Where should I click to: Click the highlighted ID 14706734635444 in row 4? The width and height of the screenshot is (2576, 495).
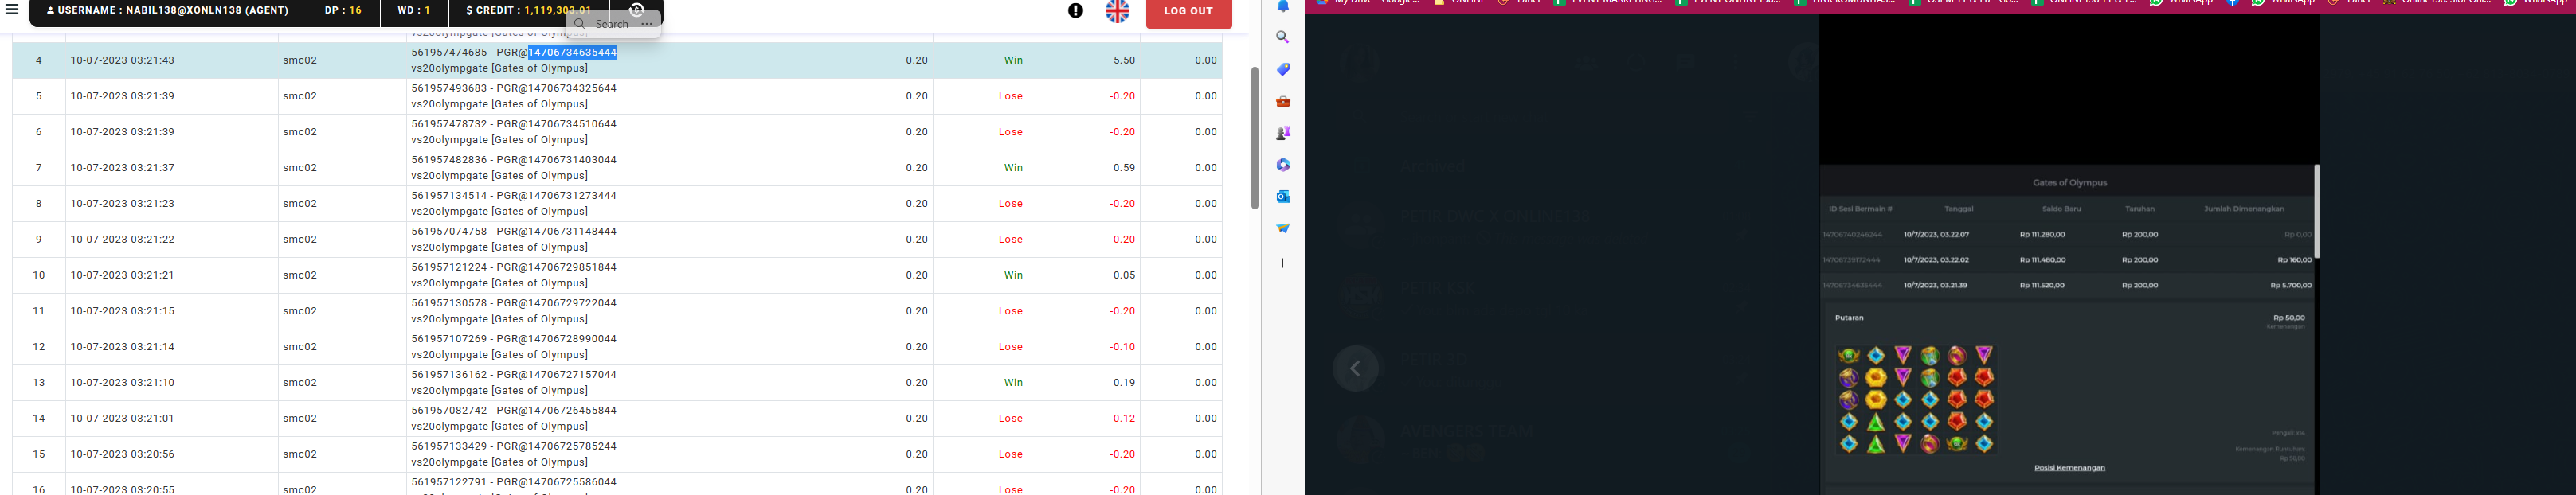[572, 52]
